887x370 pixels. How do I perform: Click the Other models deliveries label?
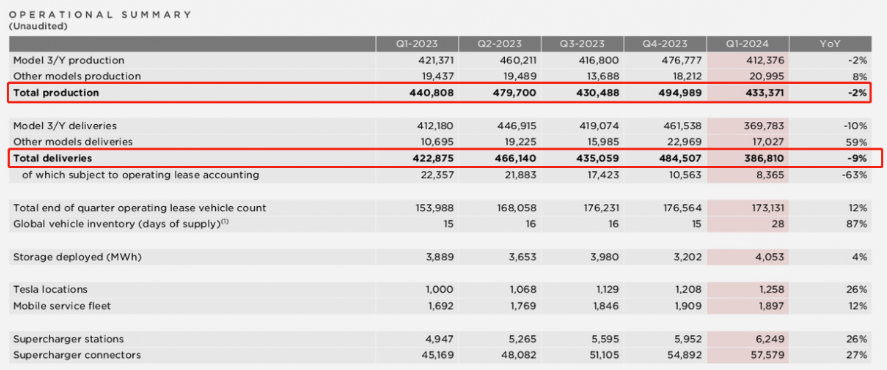point(73,141)
